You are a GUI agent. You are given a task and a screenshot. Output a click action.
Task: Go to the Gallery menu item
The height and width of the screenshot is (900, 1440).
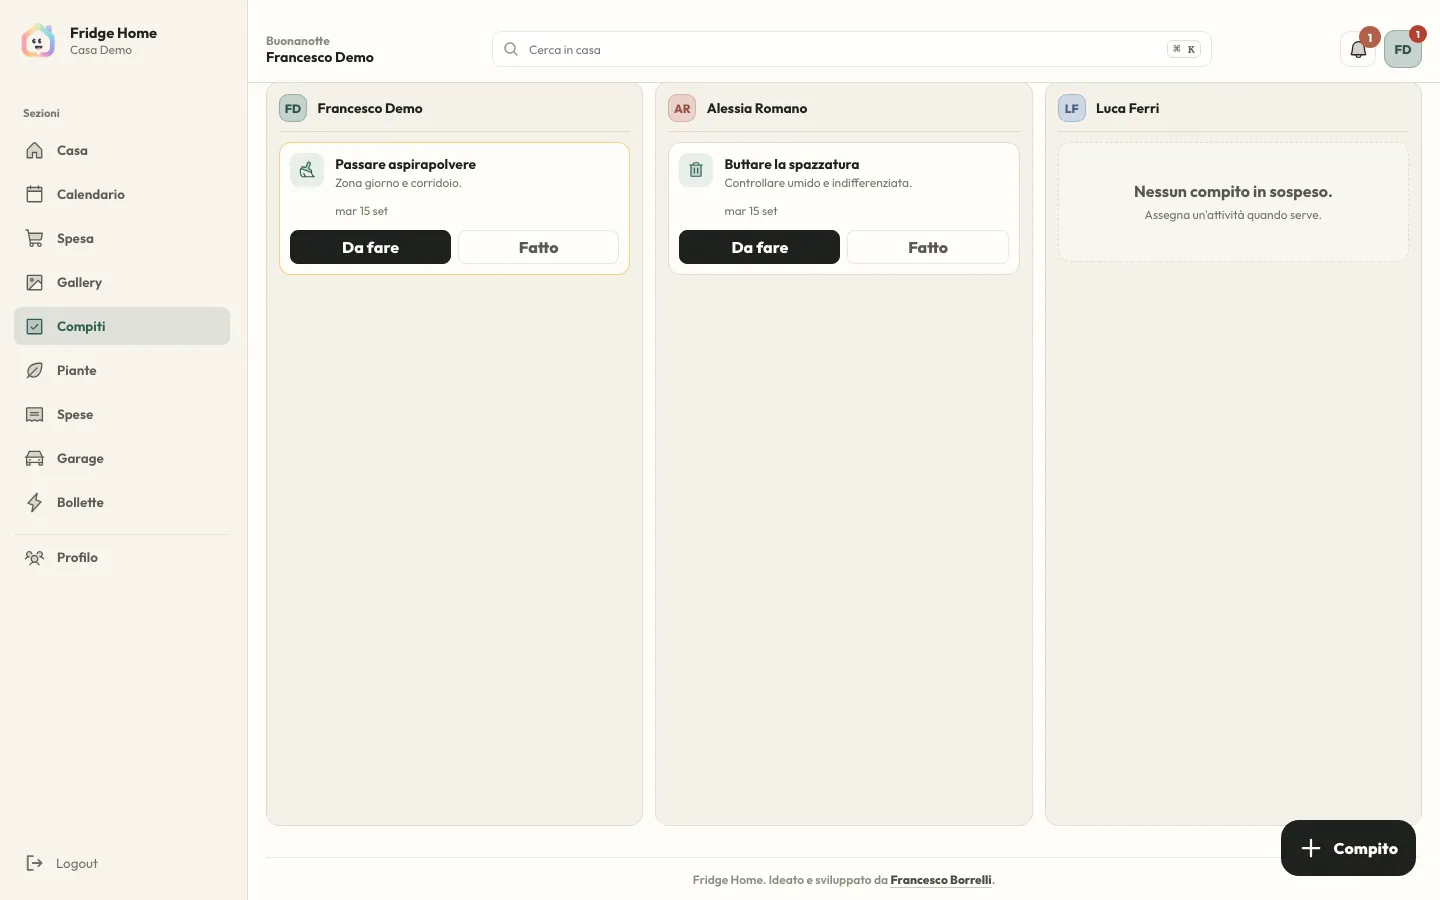122,282
